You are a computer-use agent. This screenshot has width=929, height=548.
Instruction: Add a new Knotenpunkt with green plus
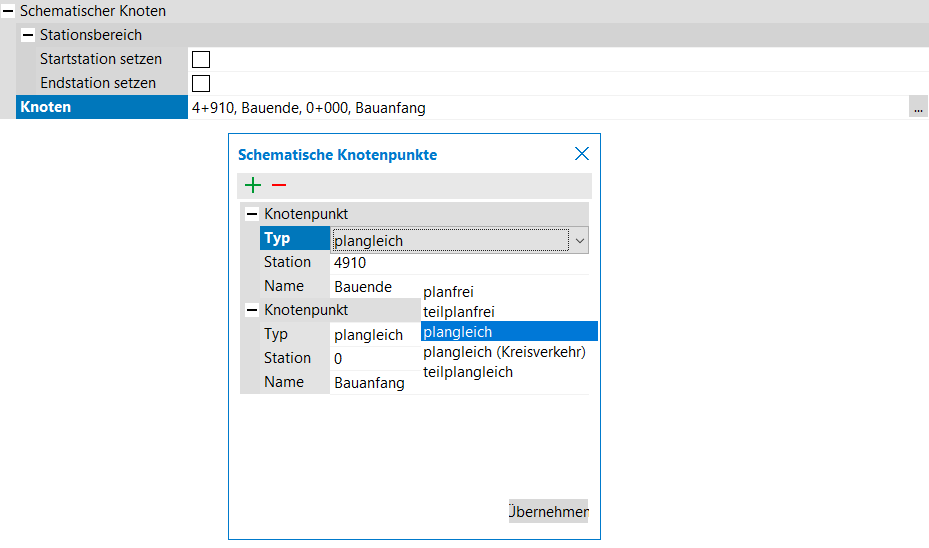[x=253, y=185]
